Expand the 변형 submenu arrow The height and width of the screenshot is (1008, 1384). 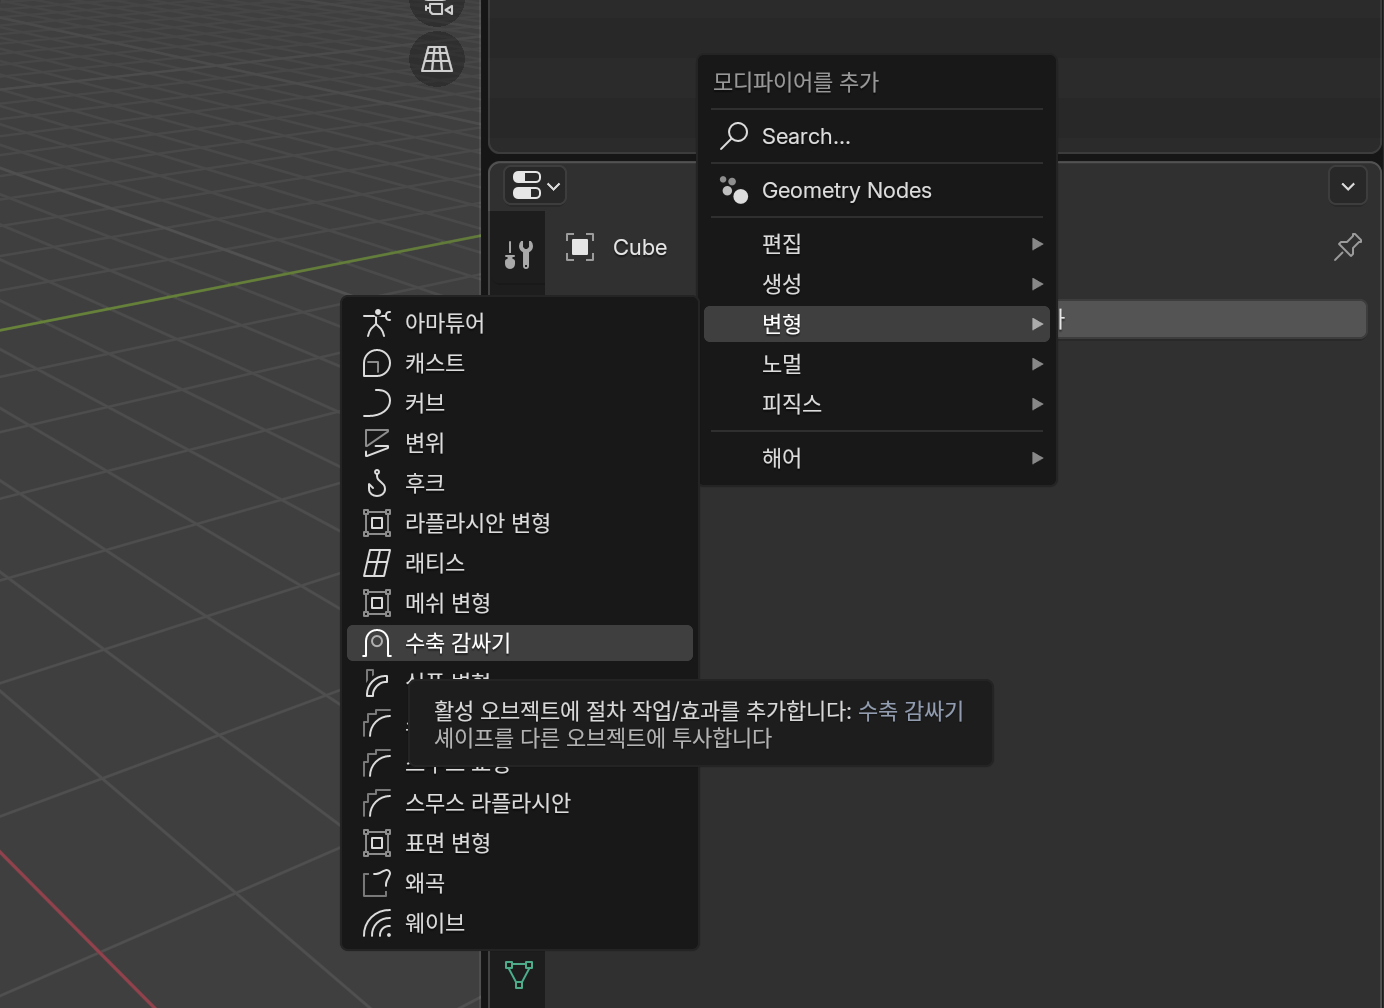point(1037,324)
